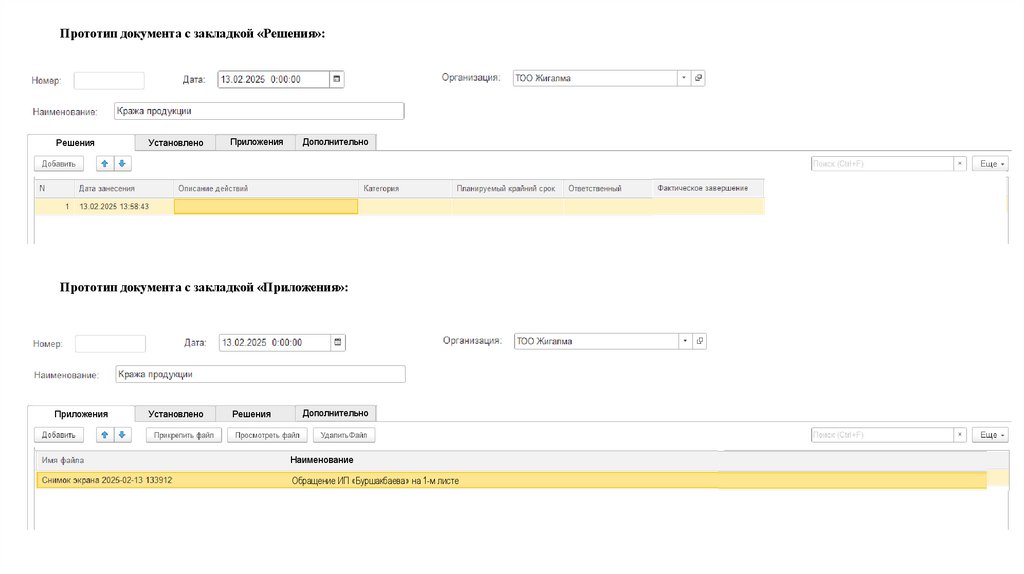Click Категория column header

pos(406,188)
